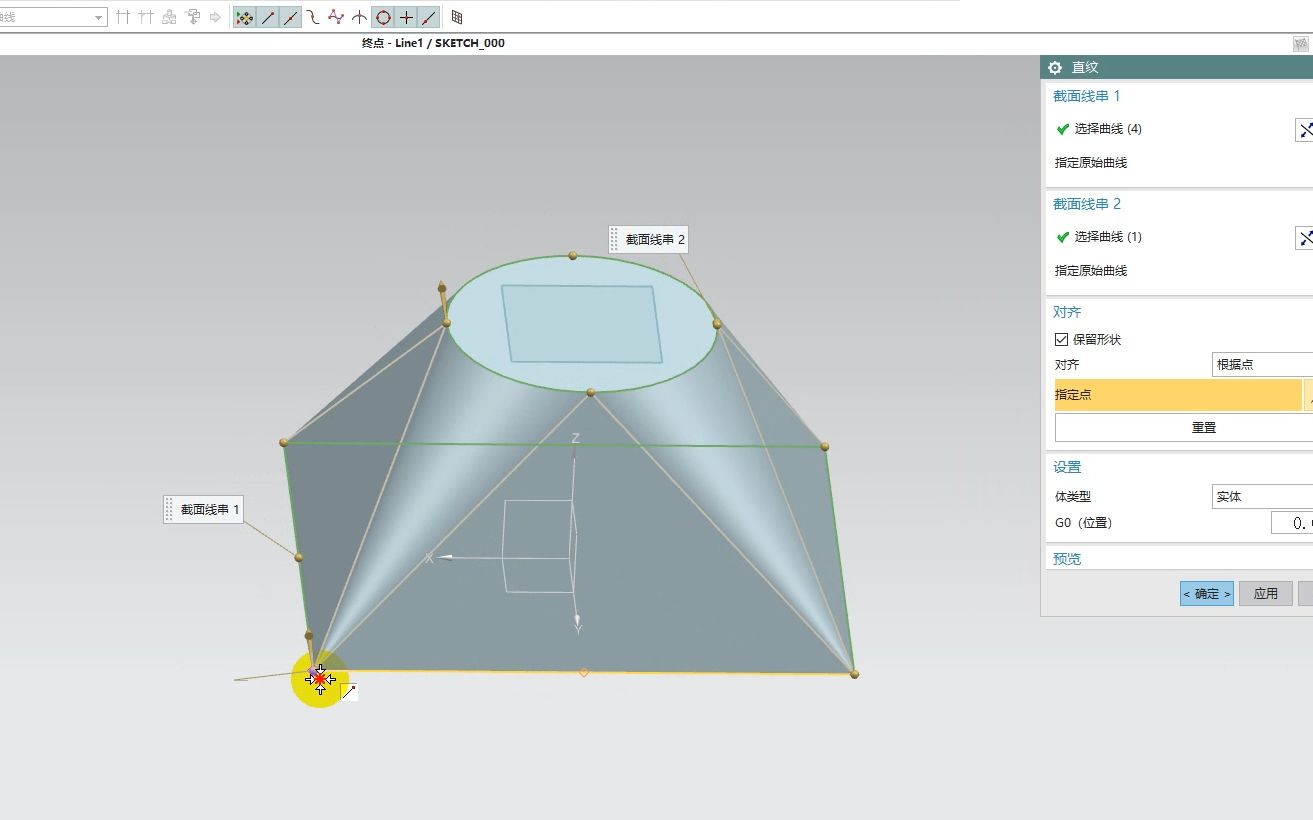Screen dimensions: 1313x820
Task: Reverse direction for 截面线串 1
Action: point(1305,130)
